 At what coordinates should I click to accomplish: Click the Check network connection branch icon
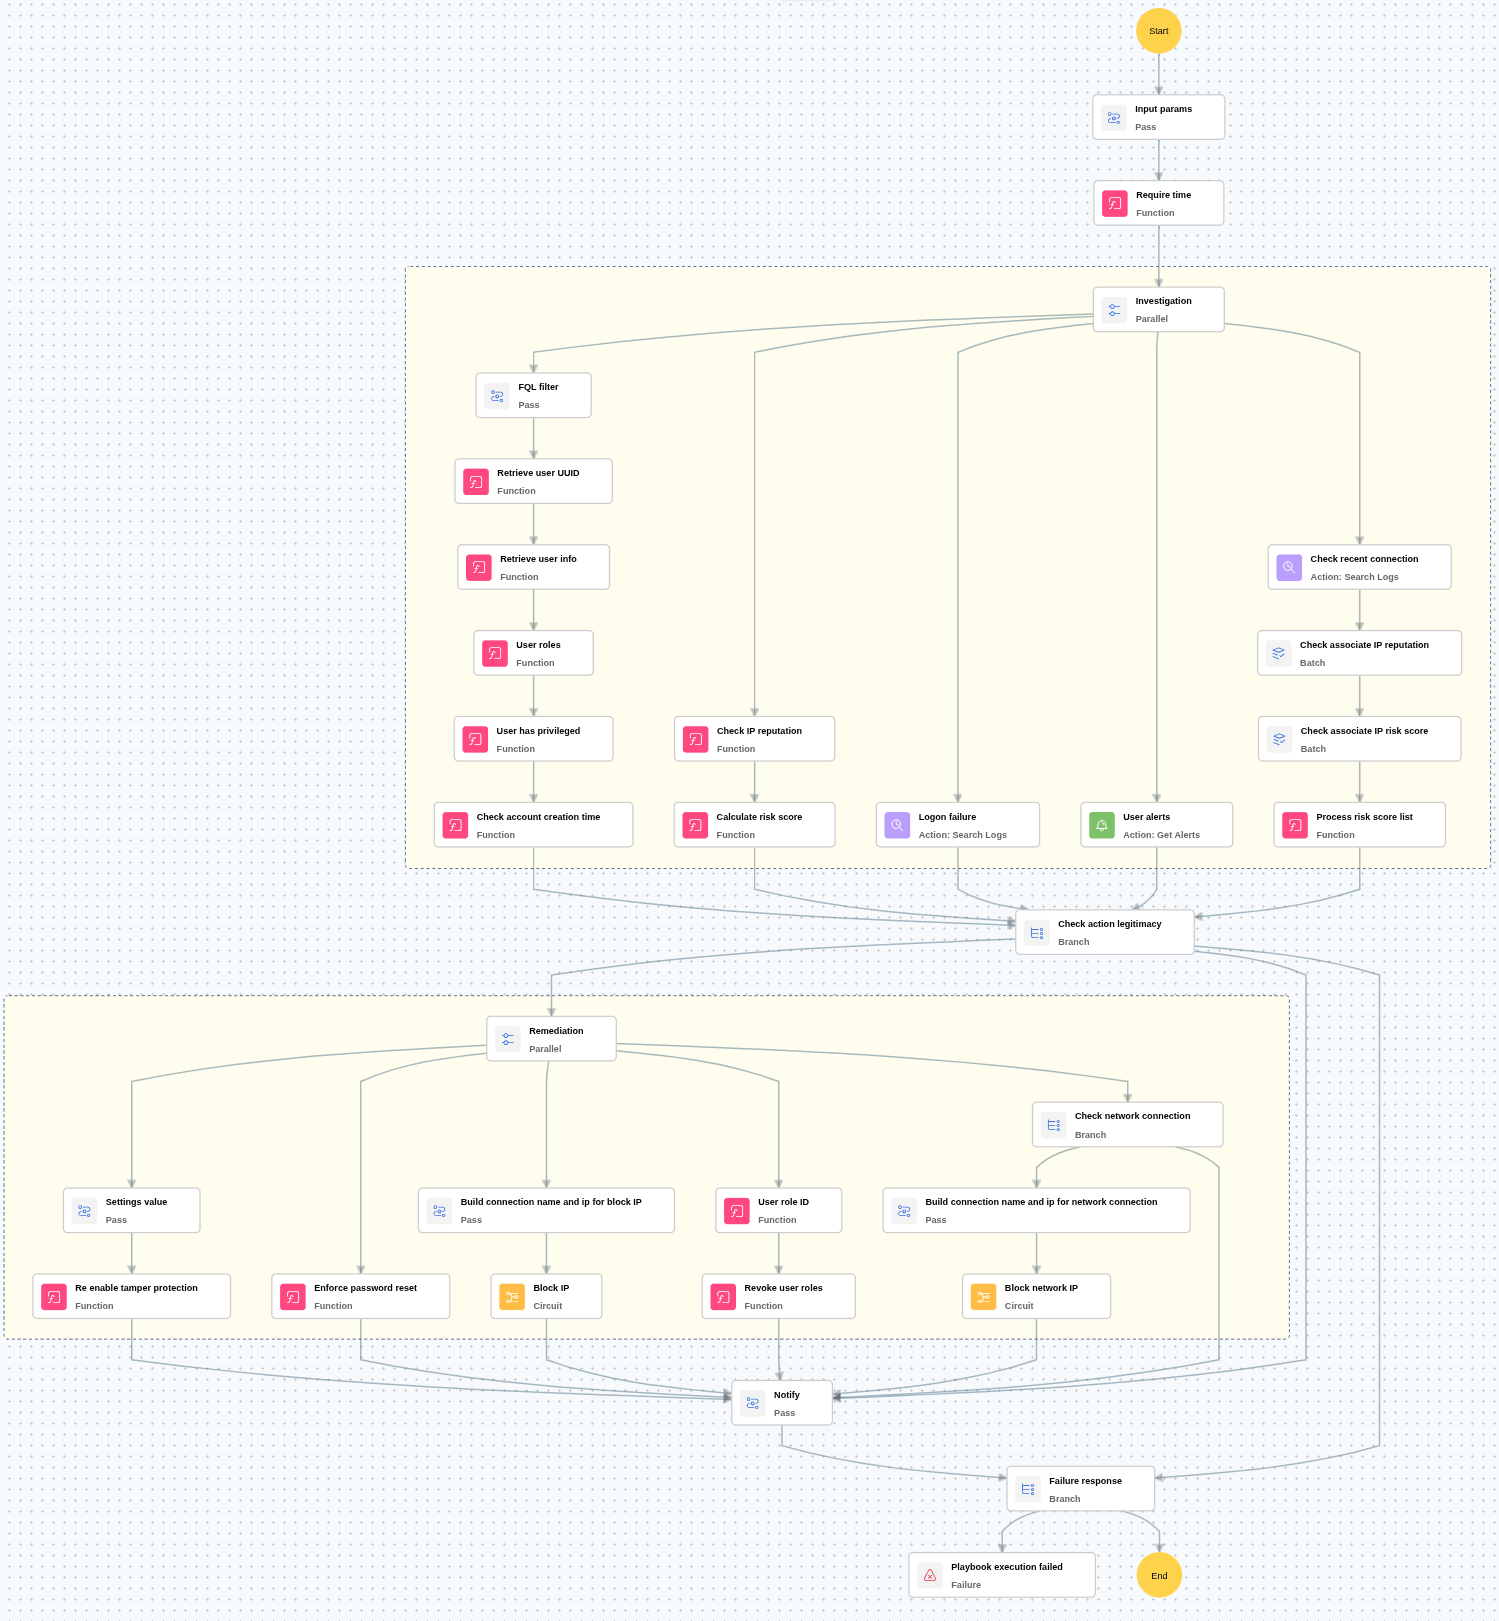[x=1054, y=1126]
